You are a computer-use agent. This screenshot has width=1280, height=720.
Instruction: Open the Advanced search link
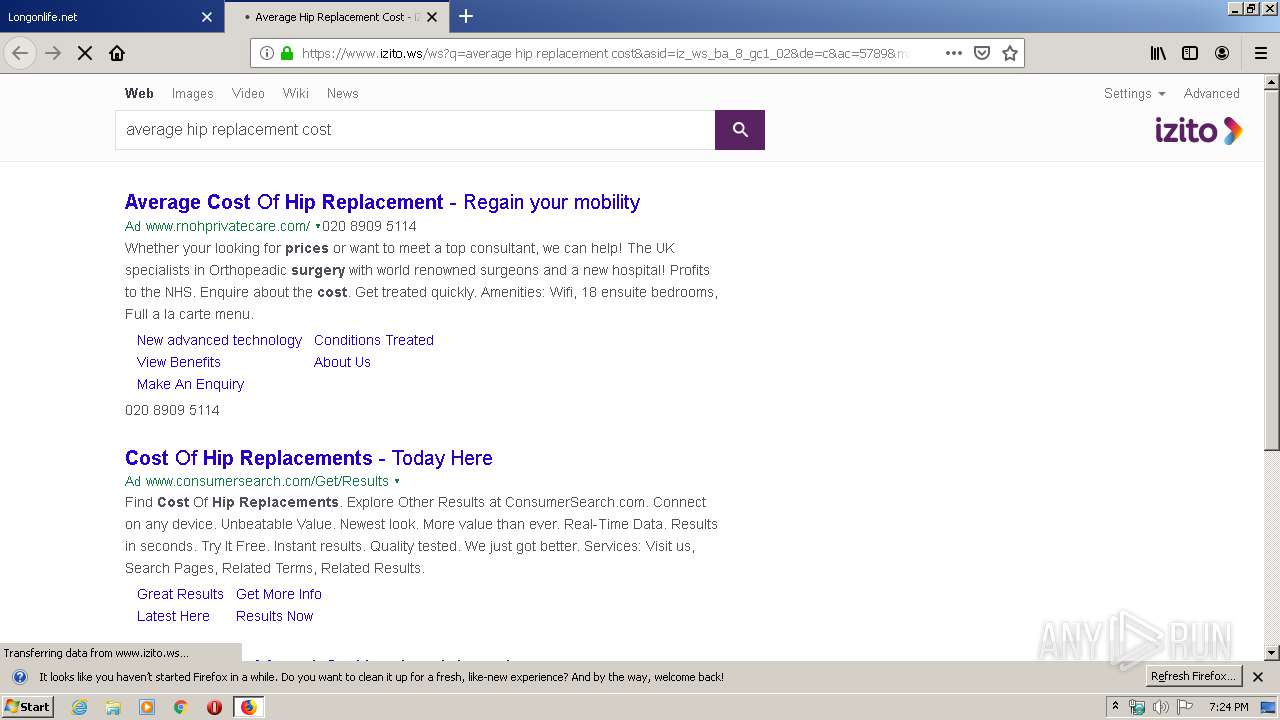coord(1211,93)
